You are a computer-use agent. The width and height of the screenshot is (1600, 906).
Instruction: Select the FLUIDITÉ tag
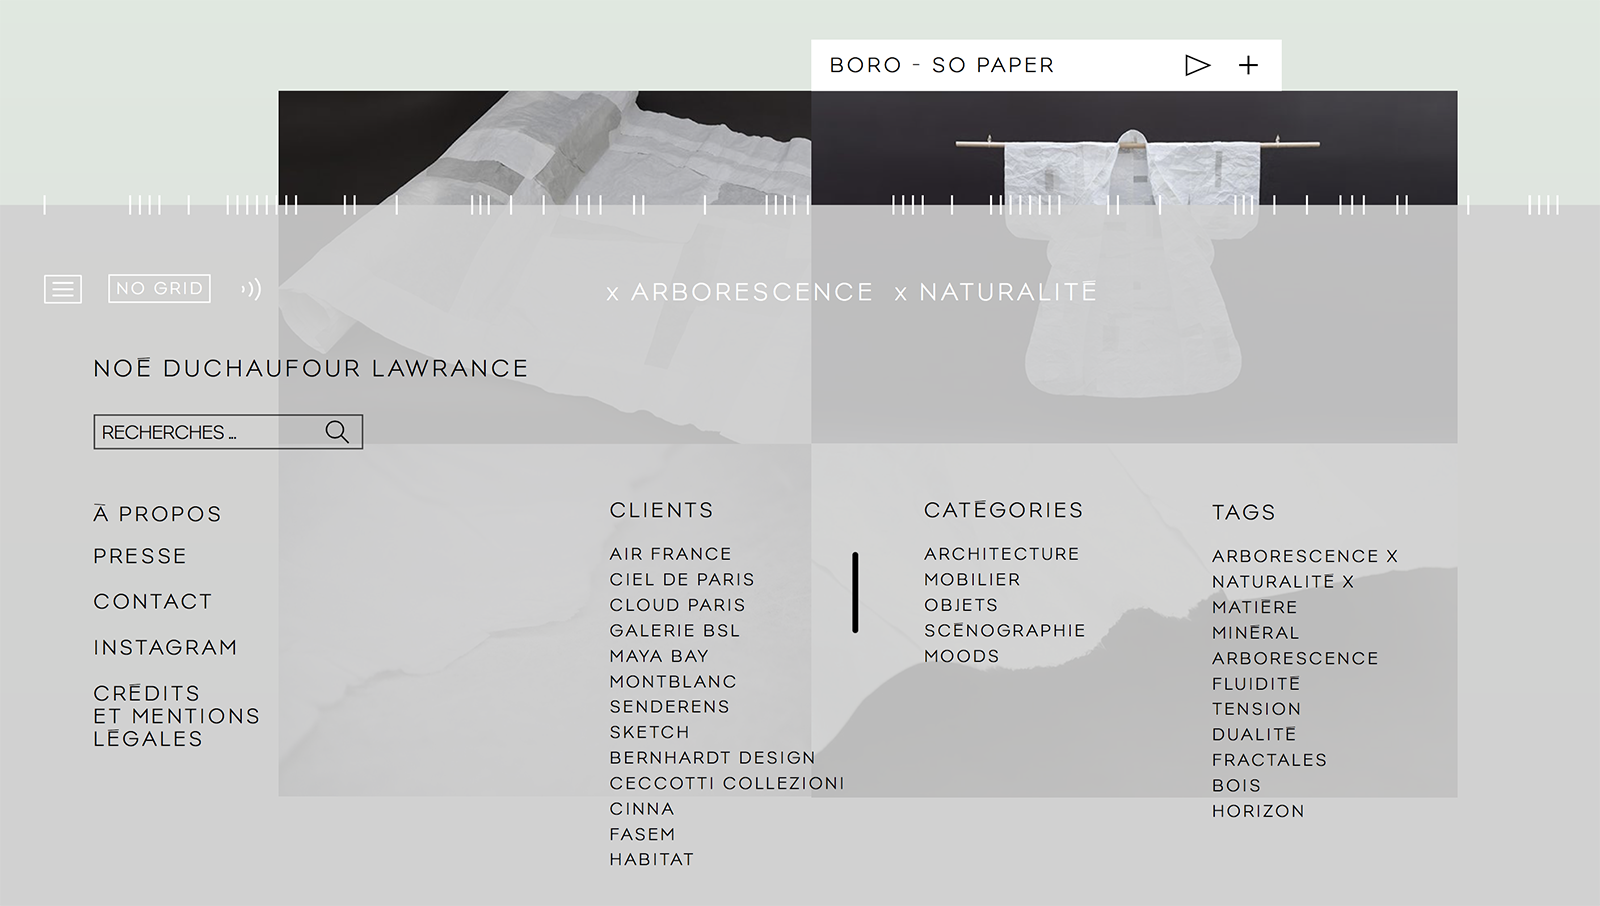click(x=1255, y=683)
